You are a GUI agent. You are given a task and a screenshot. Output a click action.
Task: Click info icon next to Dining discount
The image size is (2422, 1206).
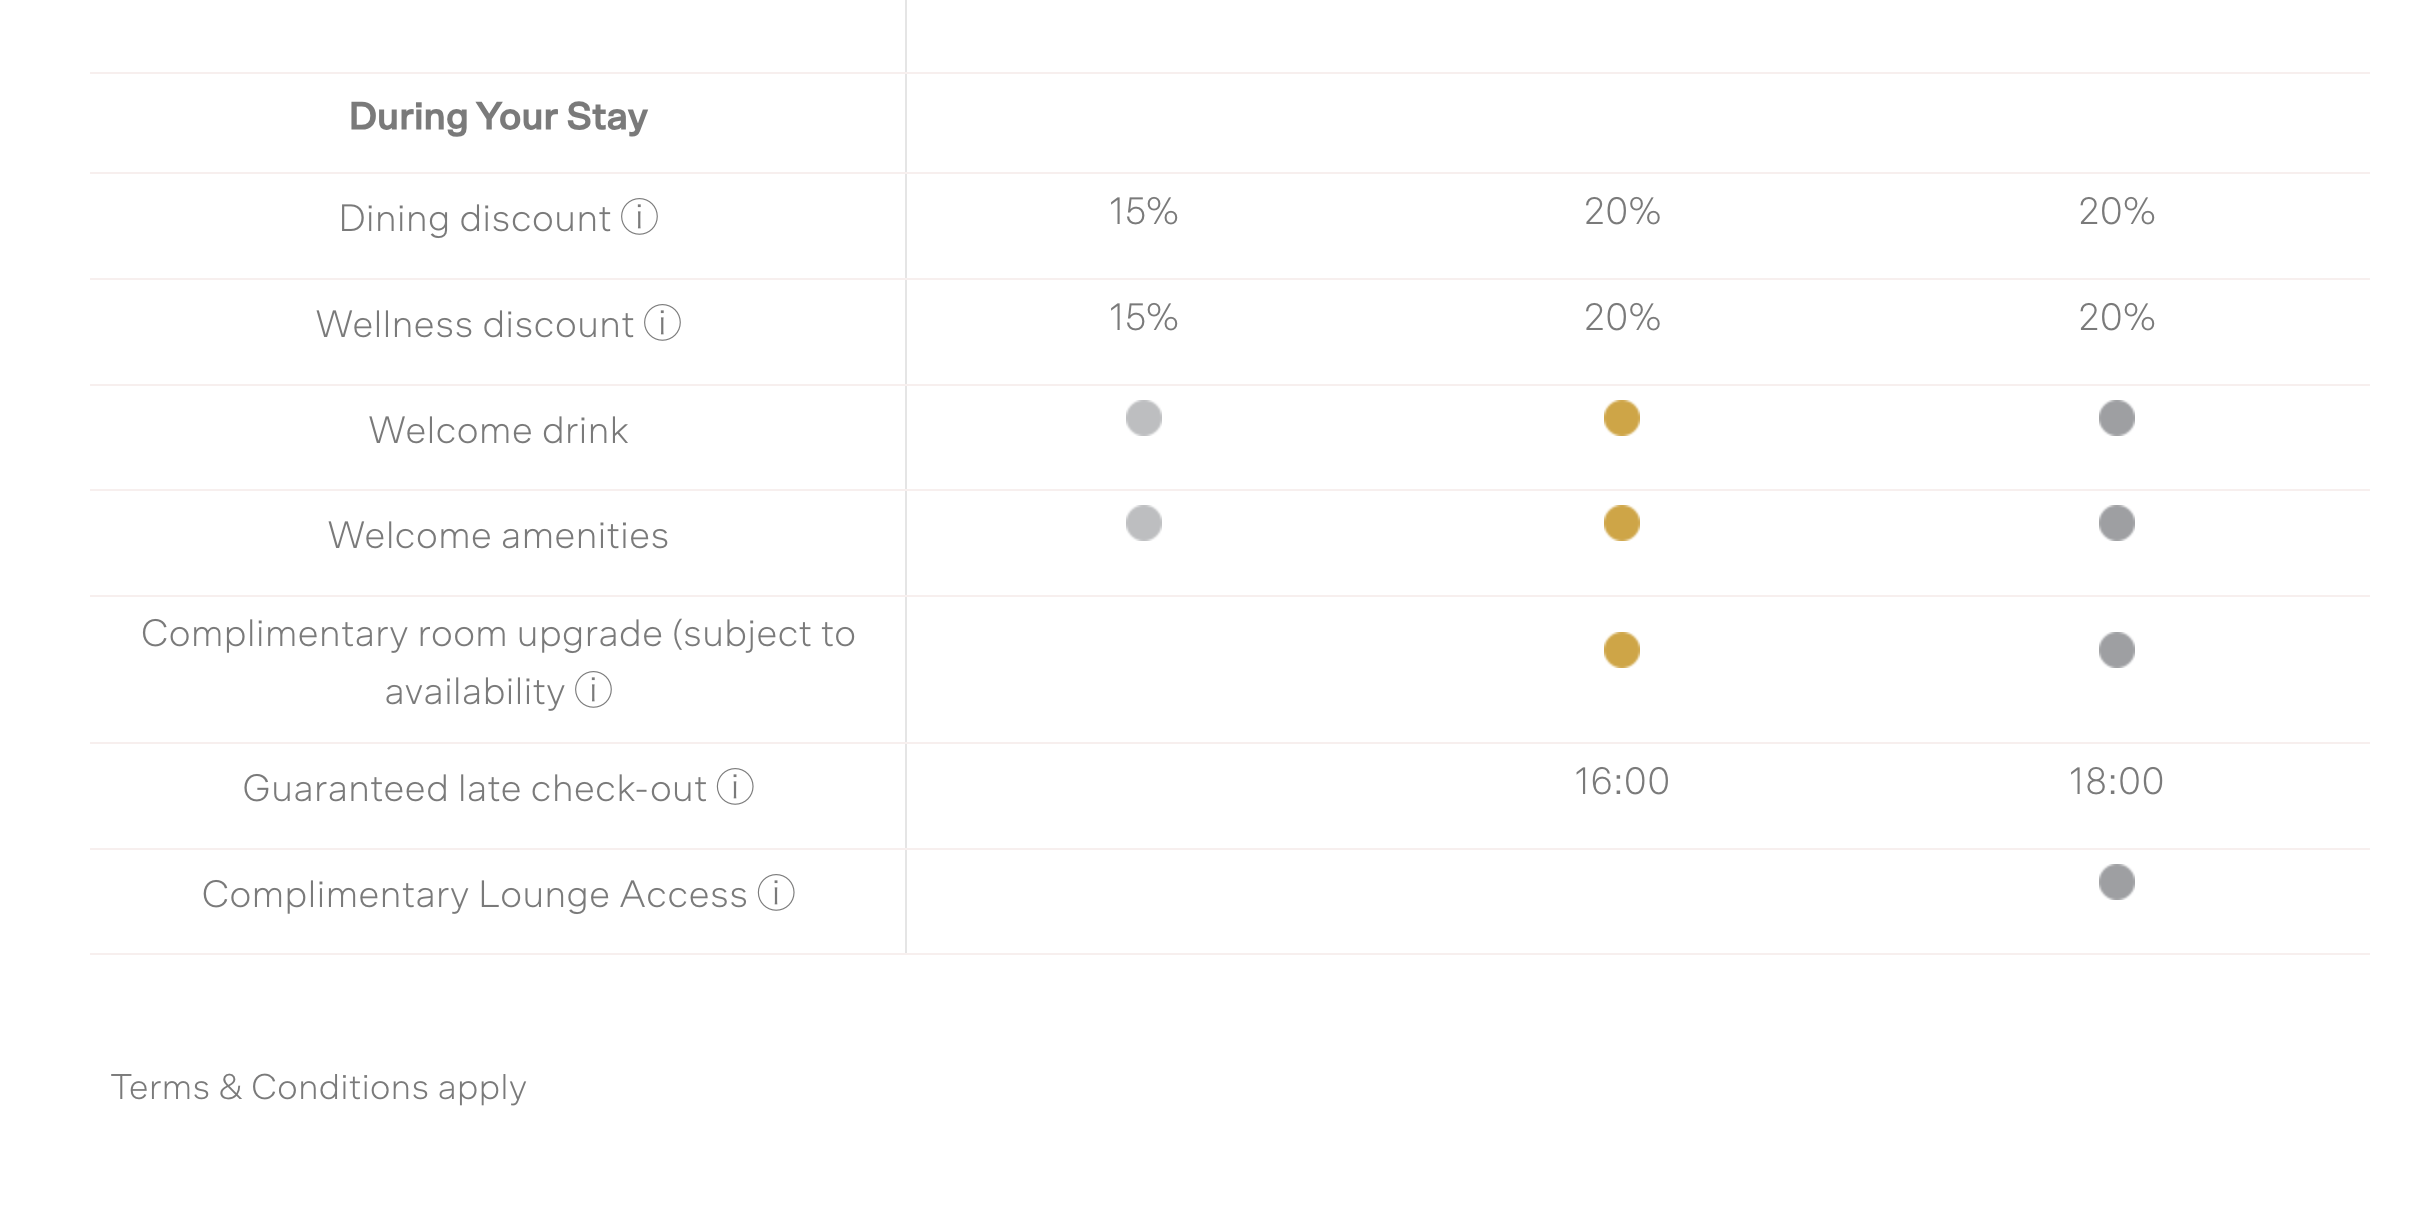click(x=639, y=216)
